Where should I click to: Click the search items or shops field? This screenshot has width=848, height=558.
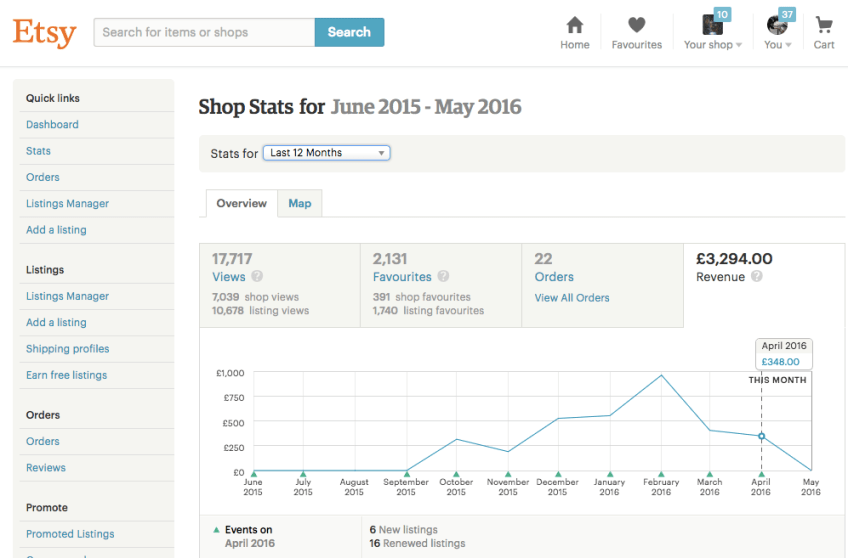point(204,32)
